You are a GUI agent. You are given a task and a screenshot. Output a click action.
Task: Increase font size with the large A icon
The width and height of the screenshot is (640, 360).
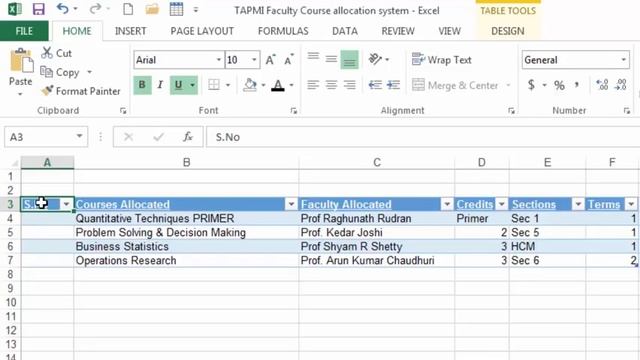coord(270,60)
